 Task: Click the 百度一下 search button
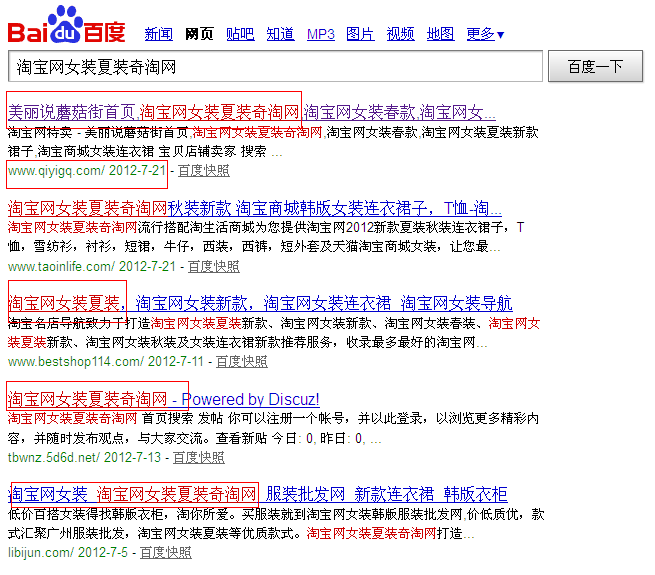point(595,66)
